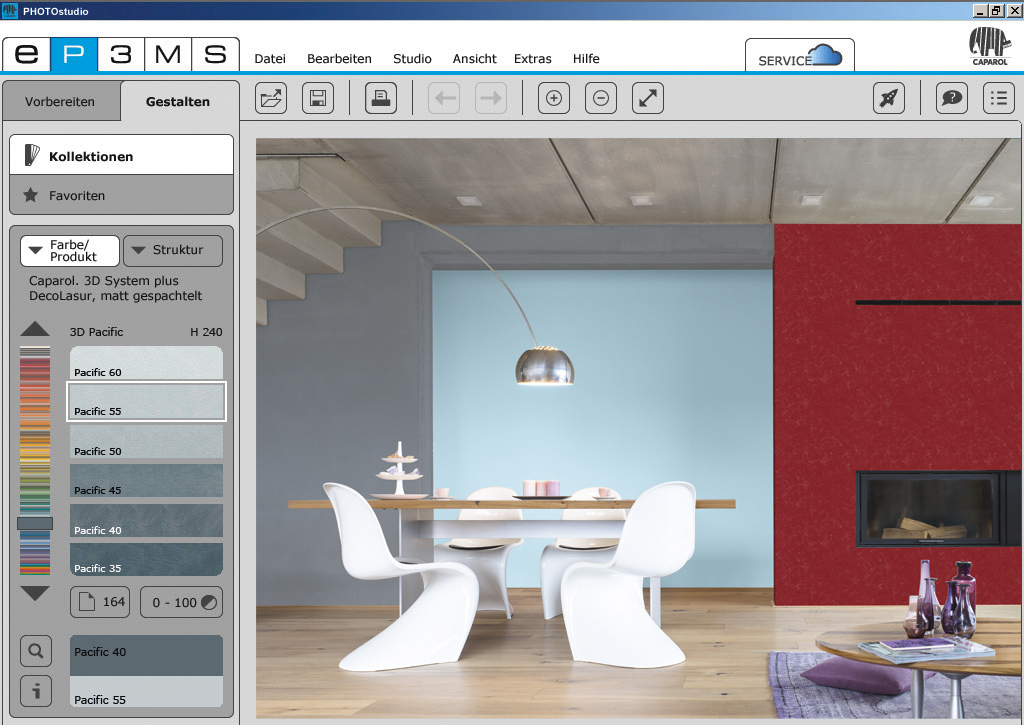This screenshot has width=1024, height=725.
Task: Open the Studio menu
Action: pyautogui.click(x=412, y=59)
